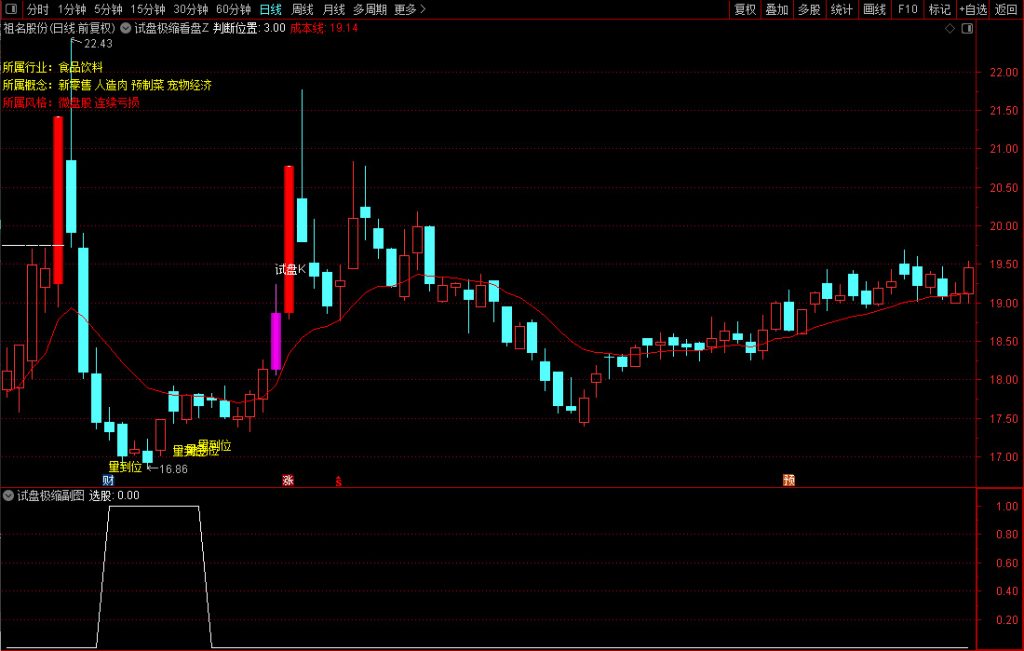The width and height of the screenshot is (1024, 651).
Task: Open the F10 company info
Action: coord(907,9)
